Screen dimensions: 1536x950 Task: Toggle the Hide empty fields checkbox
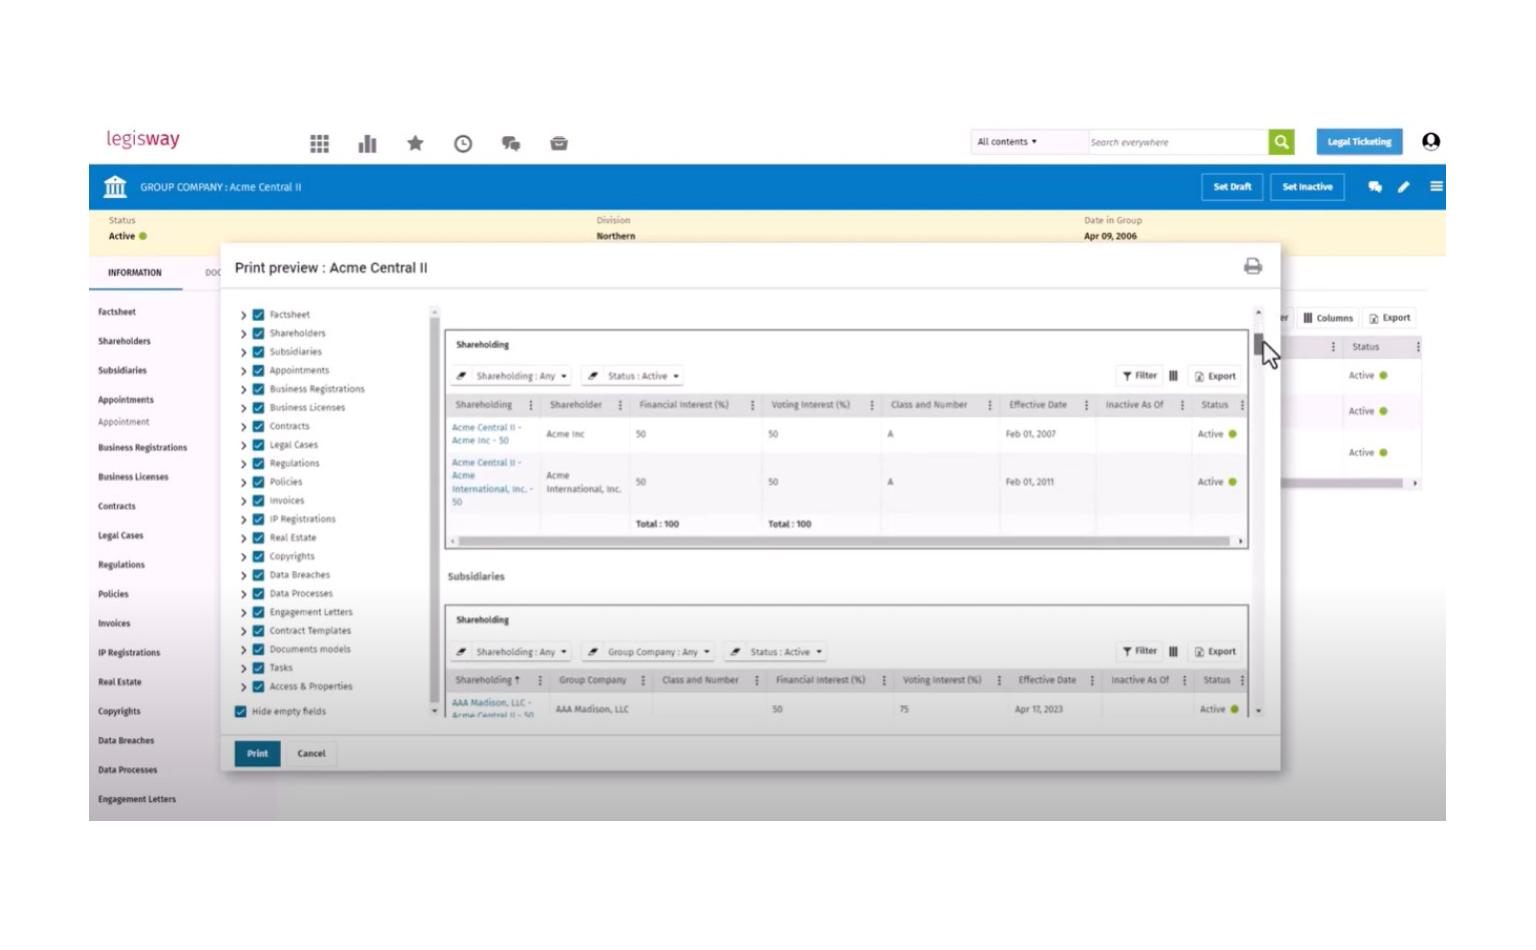[x=240, y=711]
